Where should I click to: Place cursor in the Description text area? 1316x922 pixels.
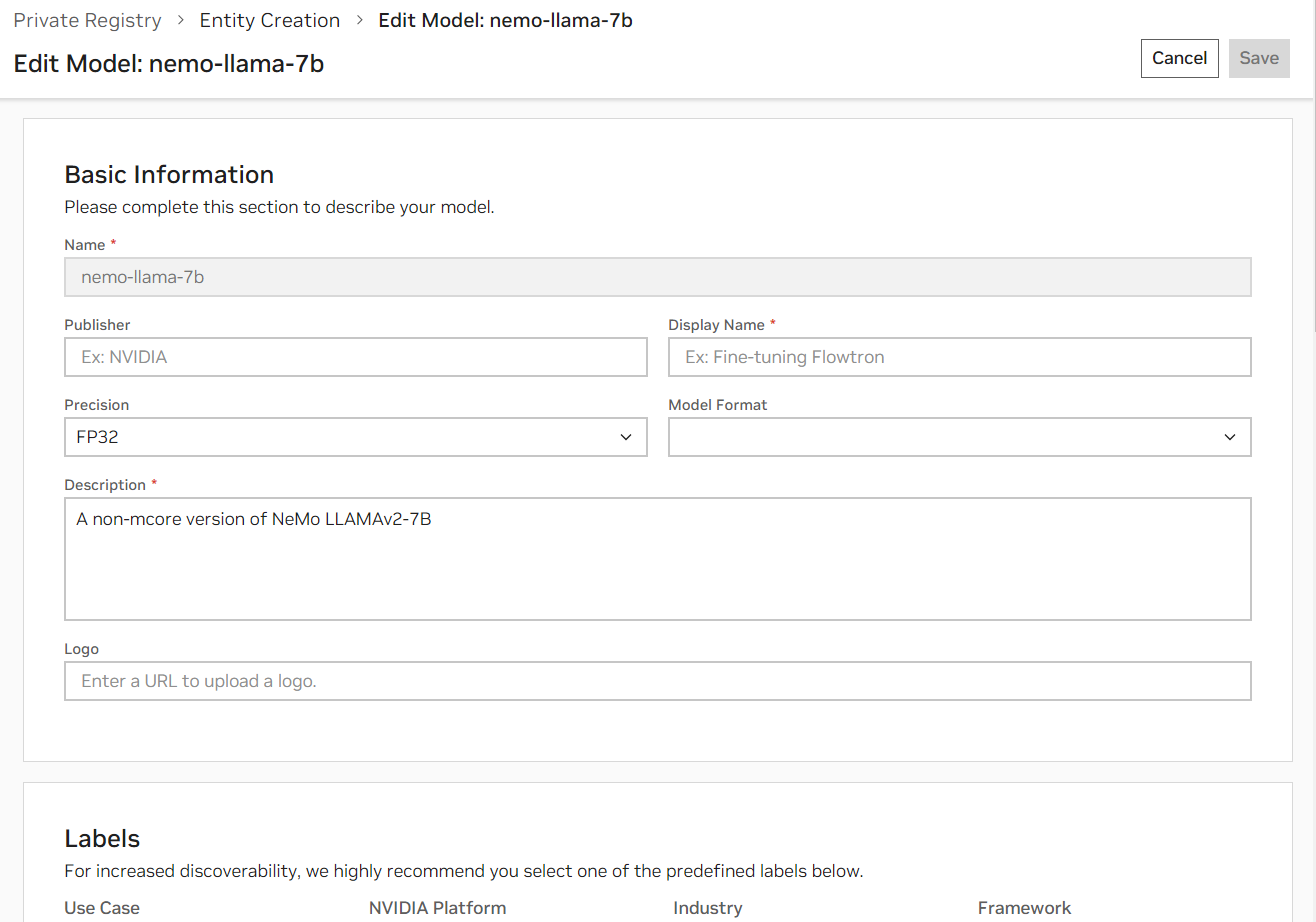click(x=657, y=558)
